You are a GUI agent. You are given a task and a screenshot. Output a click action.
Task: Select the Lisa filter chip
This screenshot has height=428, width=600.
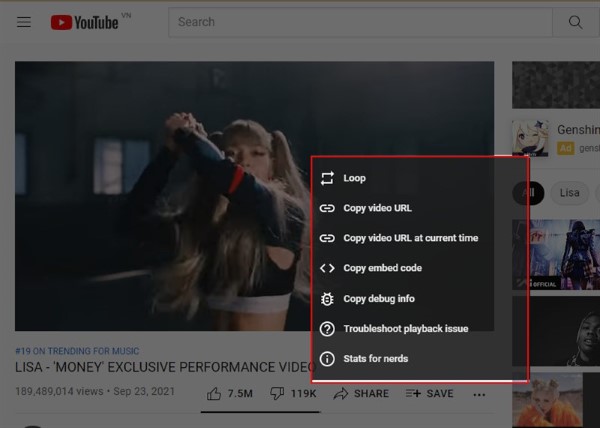point(569,193)
